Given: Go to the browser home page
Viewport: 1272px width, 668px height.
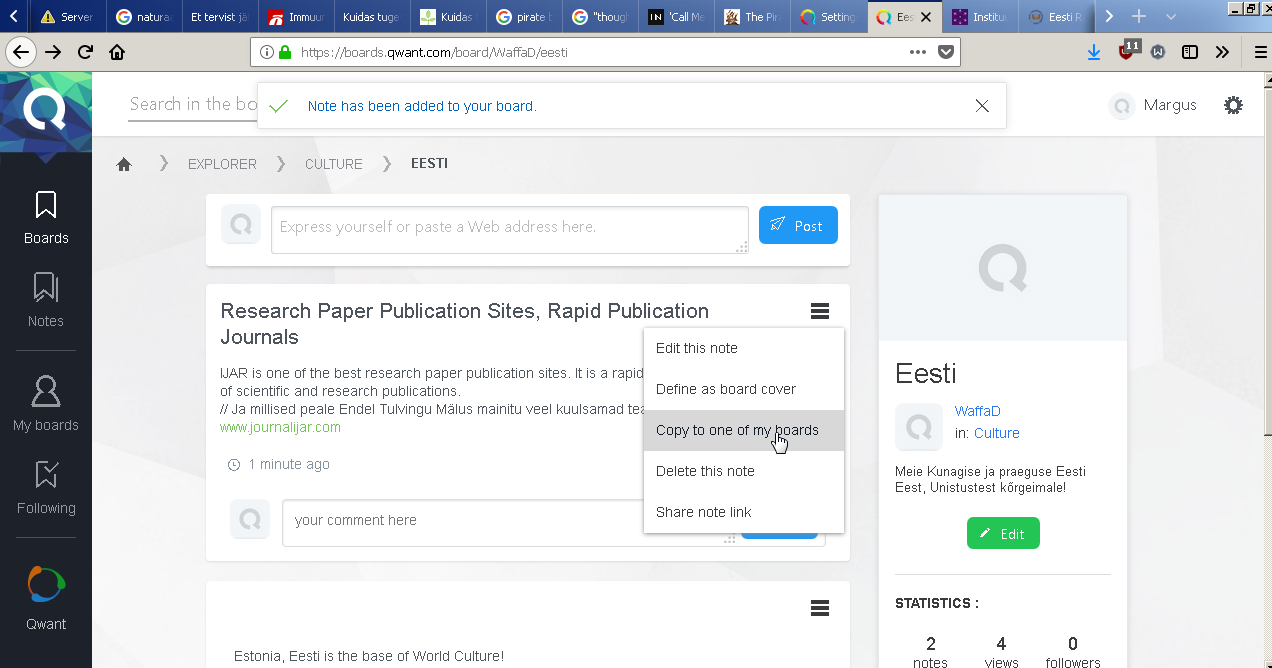Looking at the screenshot, I should [x=117, y=52].
